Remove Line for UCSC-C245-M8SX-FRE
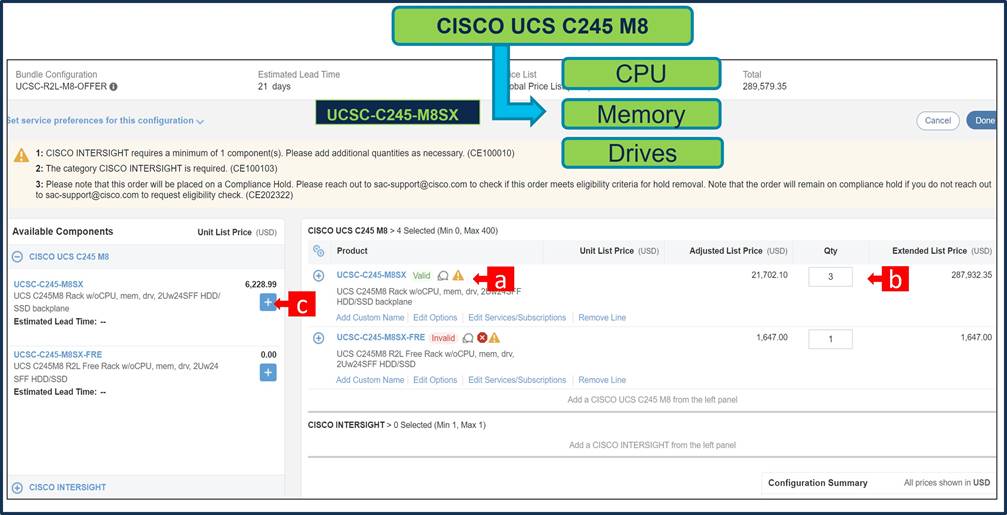Viewport: 1007px width, 515px height. pos(602,380)
